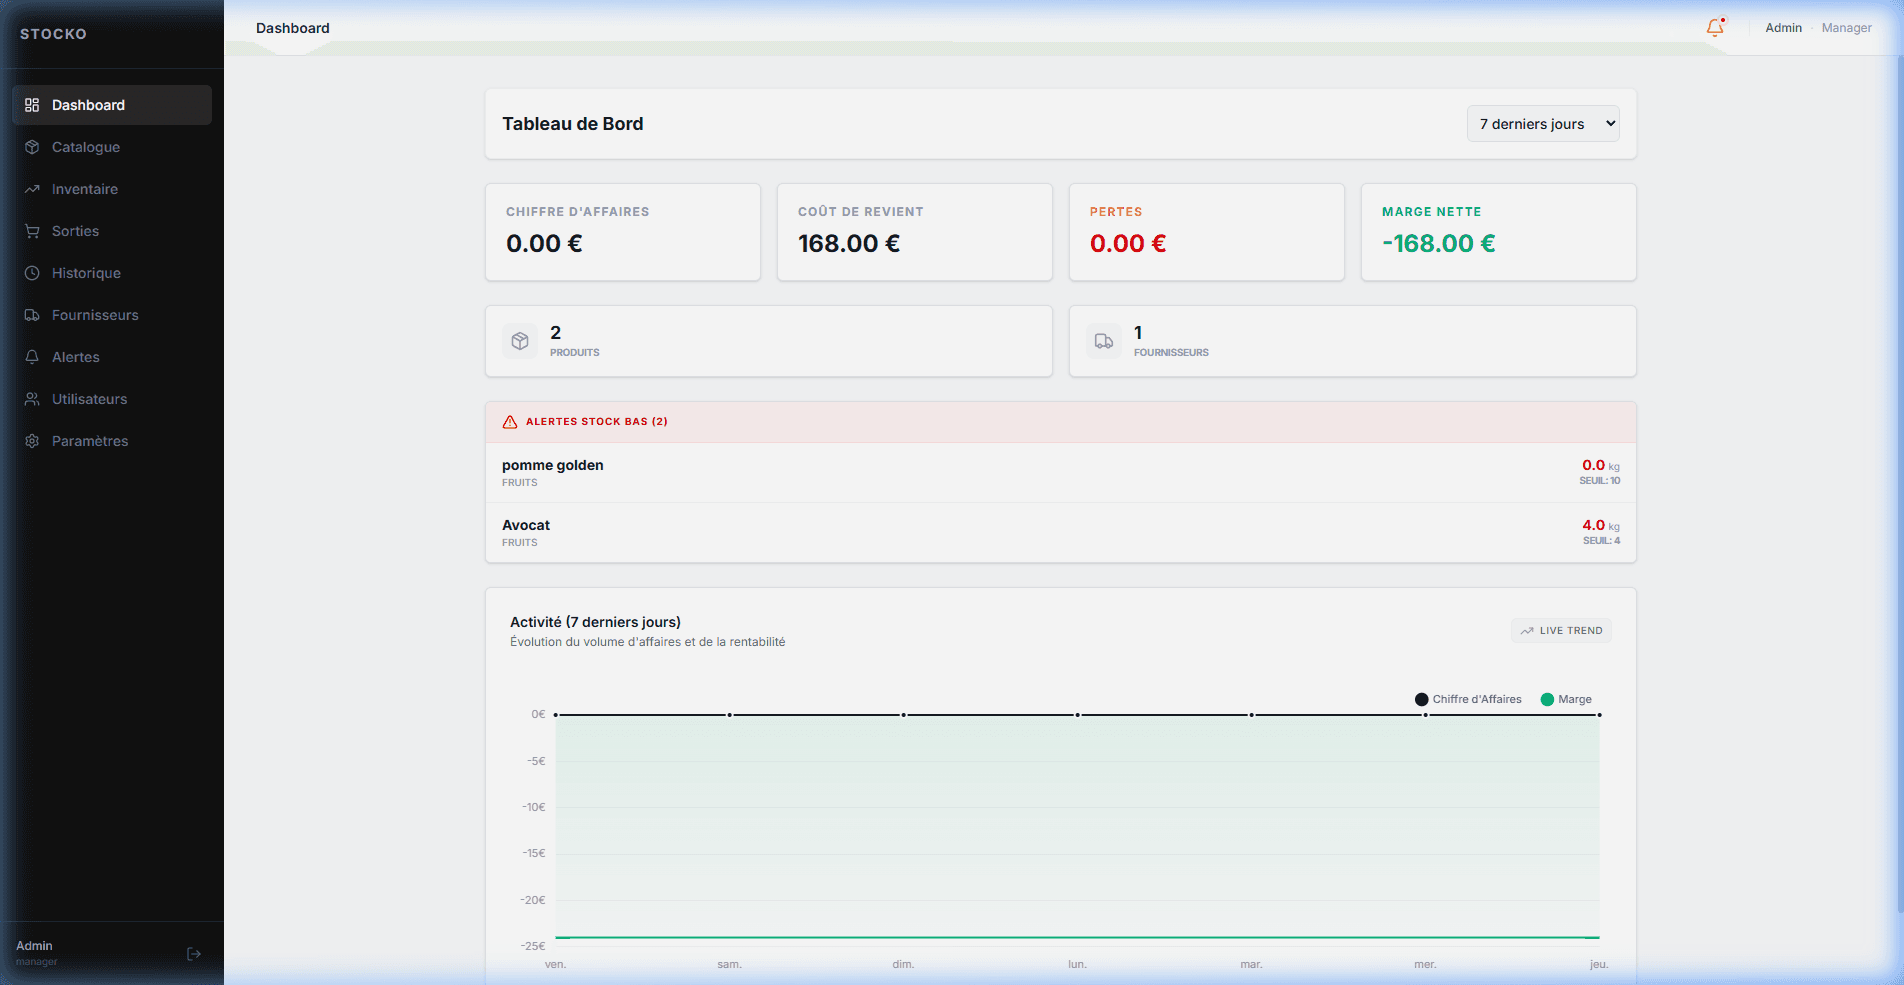The height and width of the screenshot is (985, 1904).
Task: Click the Utilisateurs people icon
Action: pos(32,399)
